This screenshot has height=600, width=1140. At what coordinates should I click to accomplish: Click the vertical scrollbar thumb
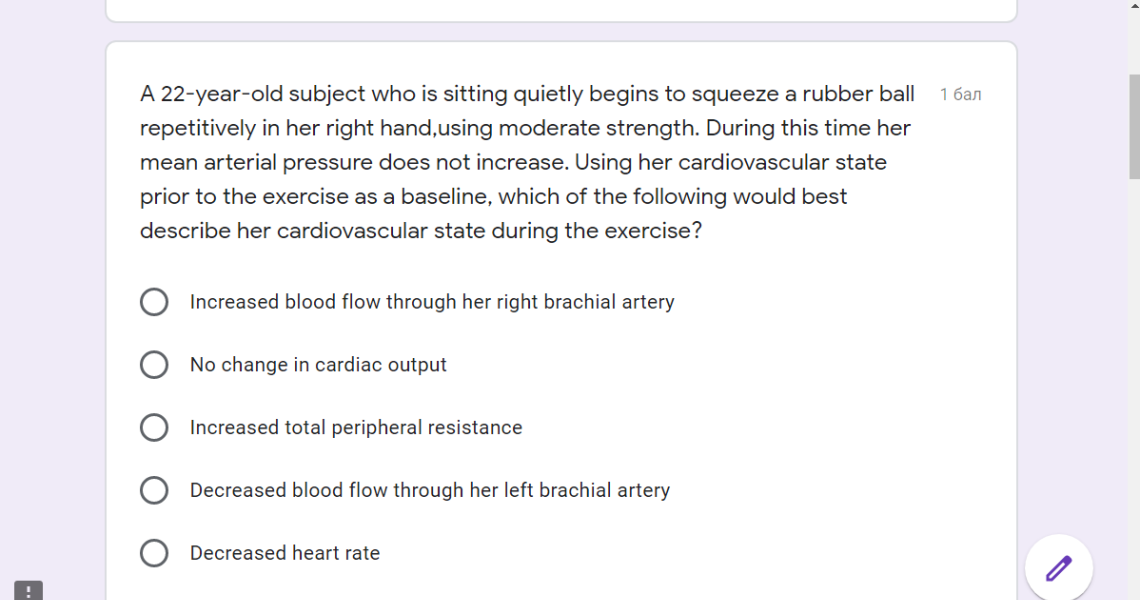pos(1134,127)
